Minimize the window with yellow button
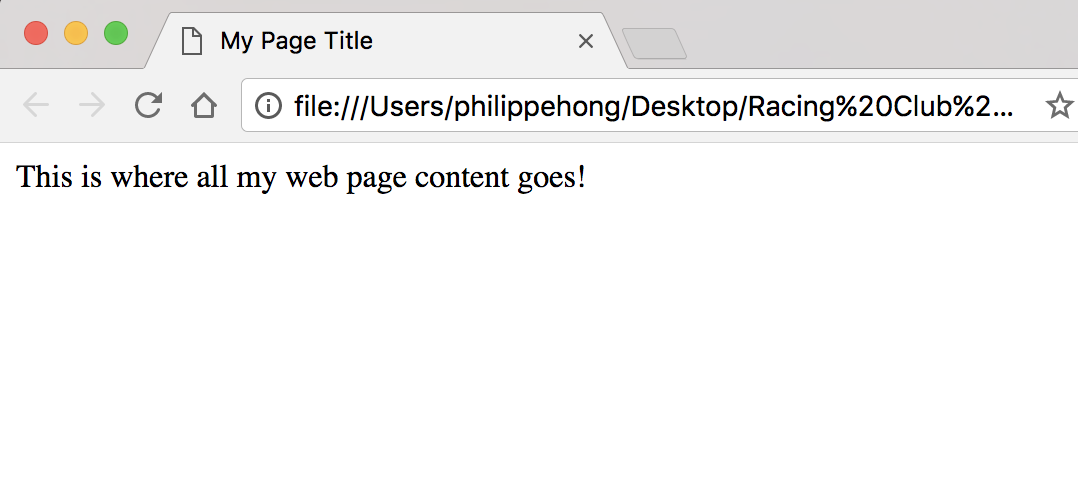 (x=76, y=33)
